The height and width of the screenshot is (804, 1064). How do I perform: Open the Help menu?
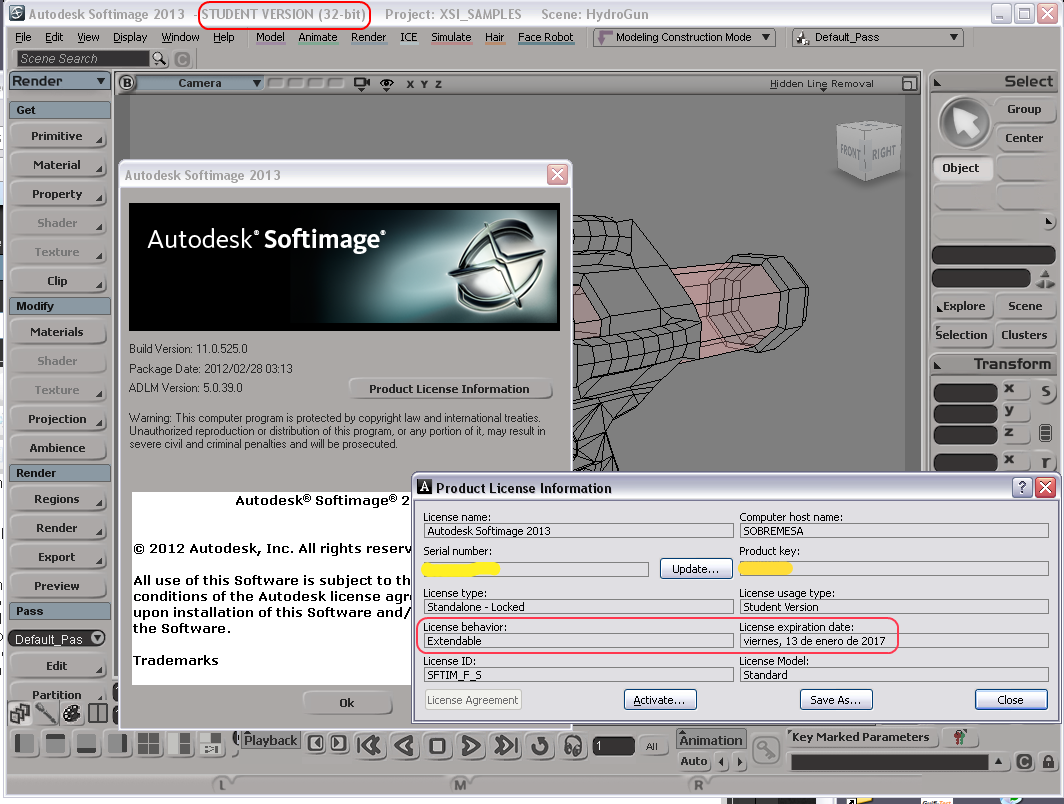click(223, 37)
